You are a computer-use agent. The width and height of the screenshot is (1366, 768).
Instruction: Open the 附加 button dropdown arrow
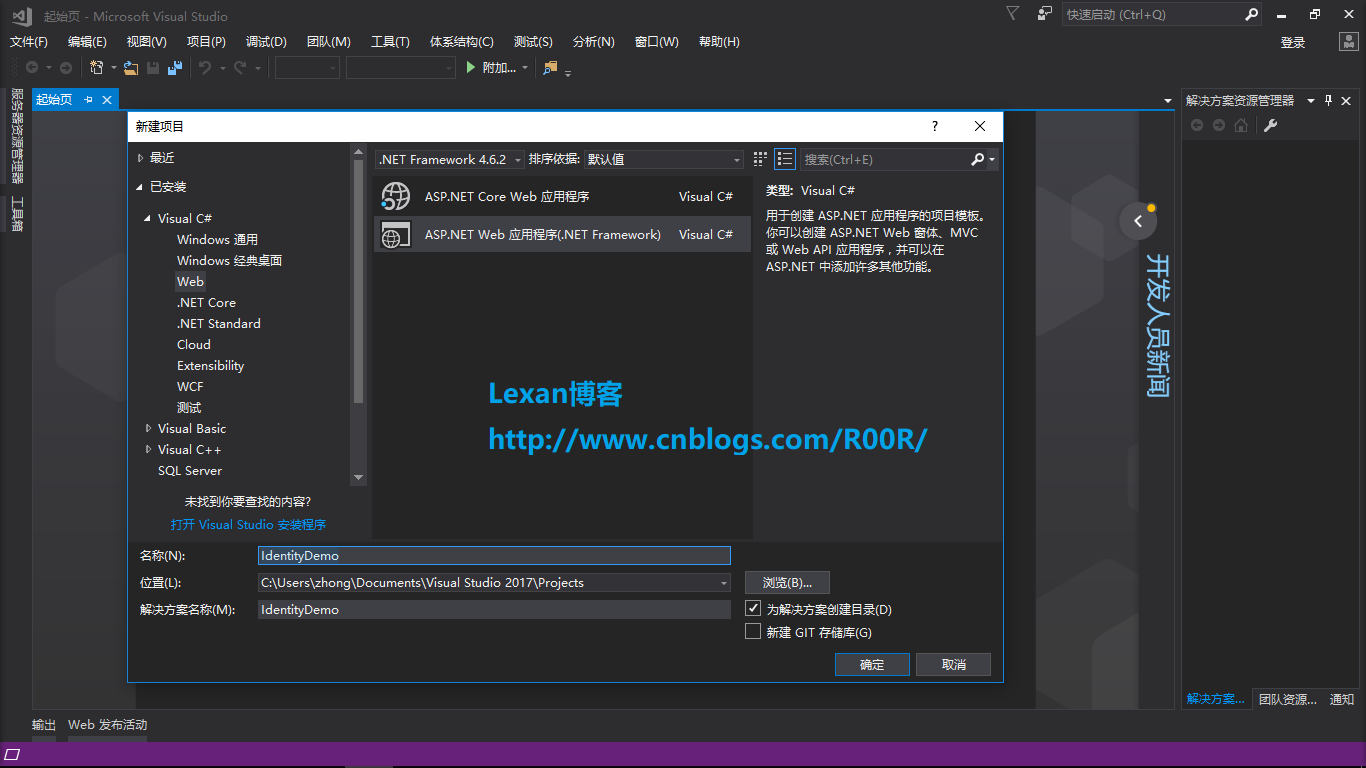click(x=525, y=68)
